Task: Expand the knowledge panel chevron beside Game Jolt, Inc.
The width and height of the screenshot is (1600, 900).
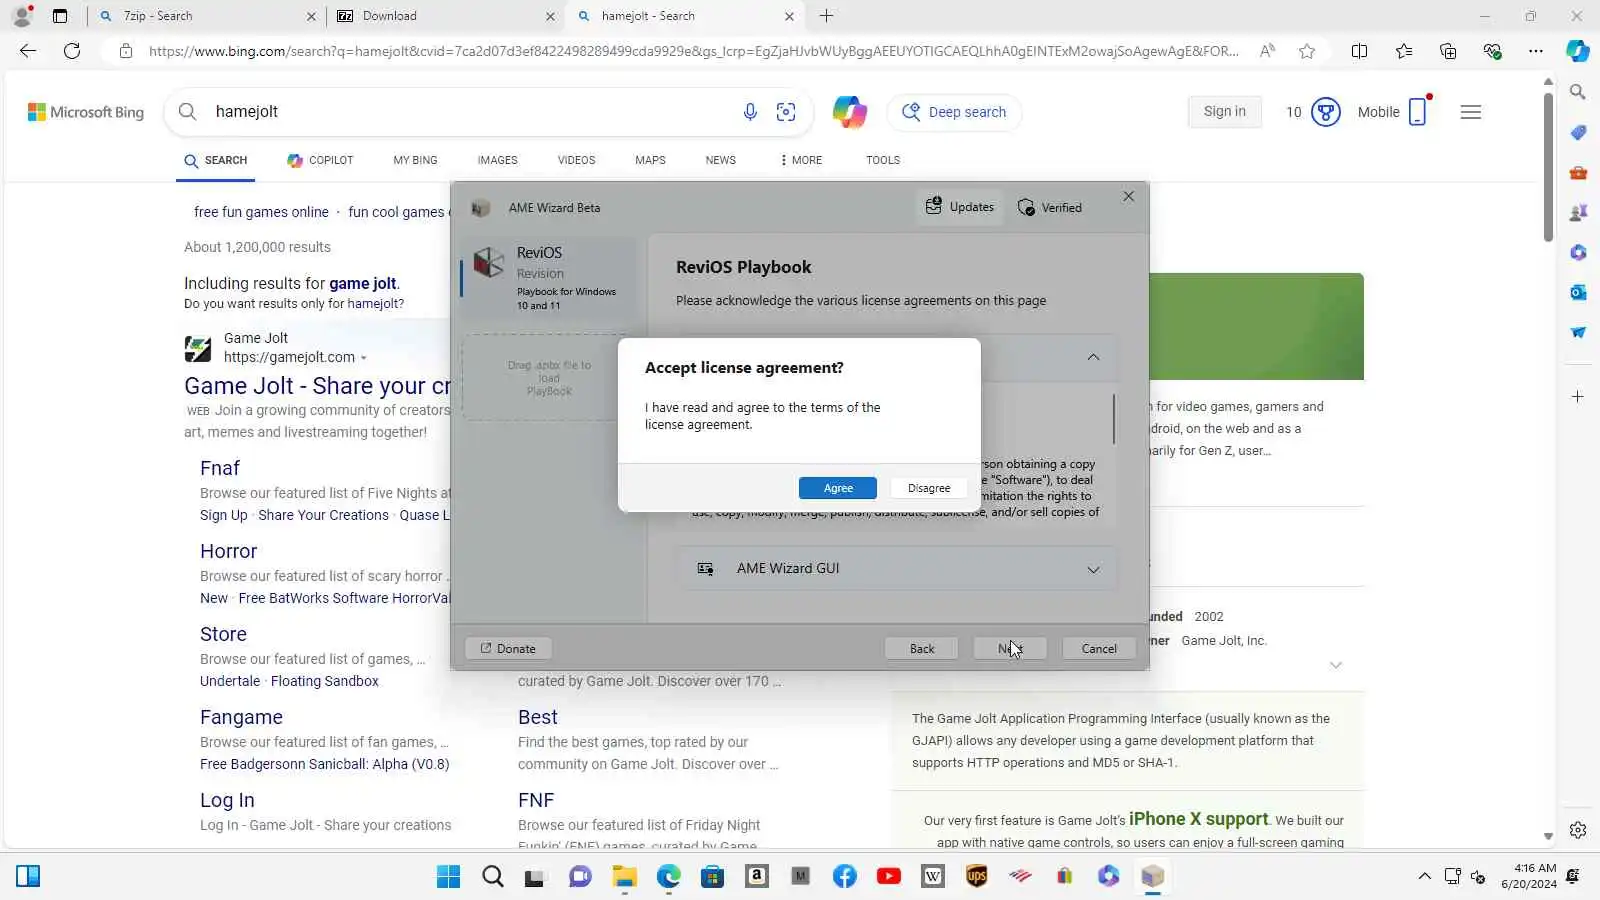Action: (1336, 665)
